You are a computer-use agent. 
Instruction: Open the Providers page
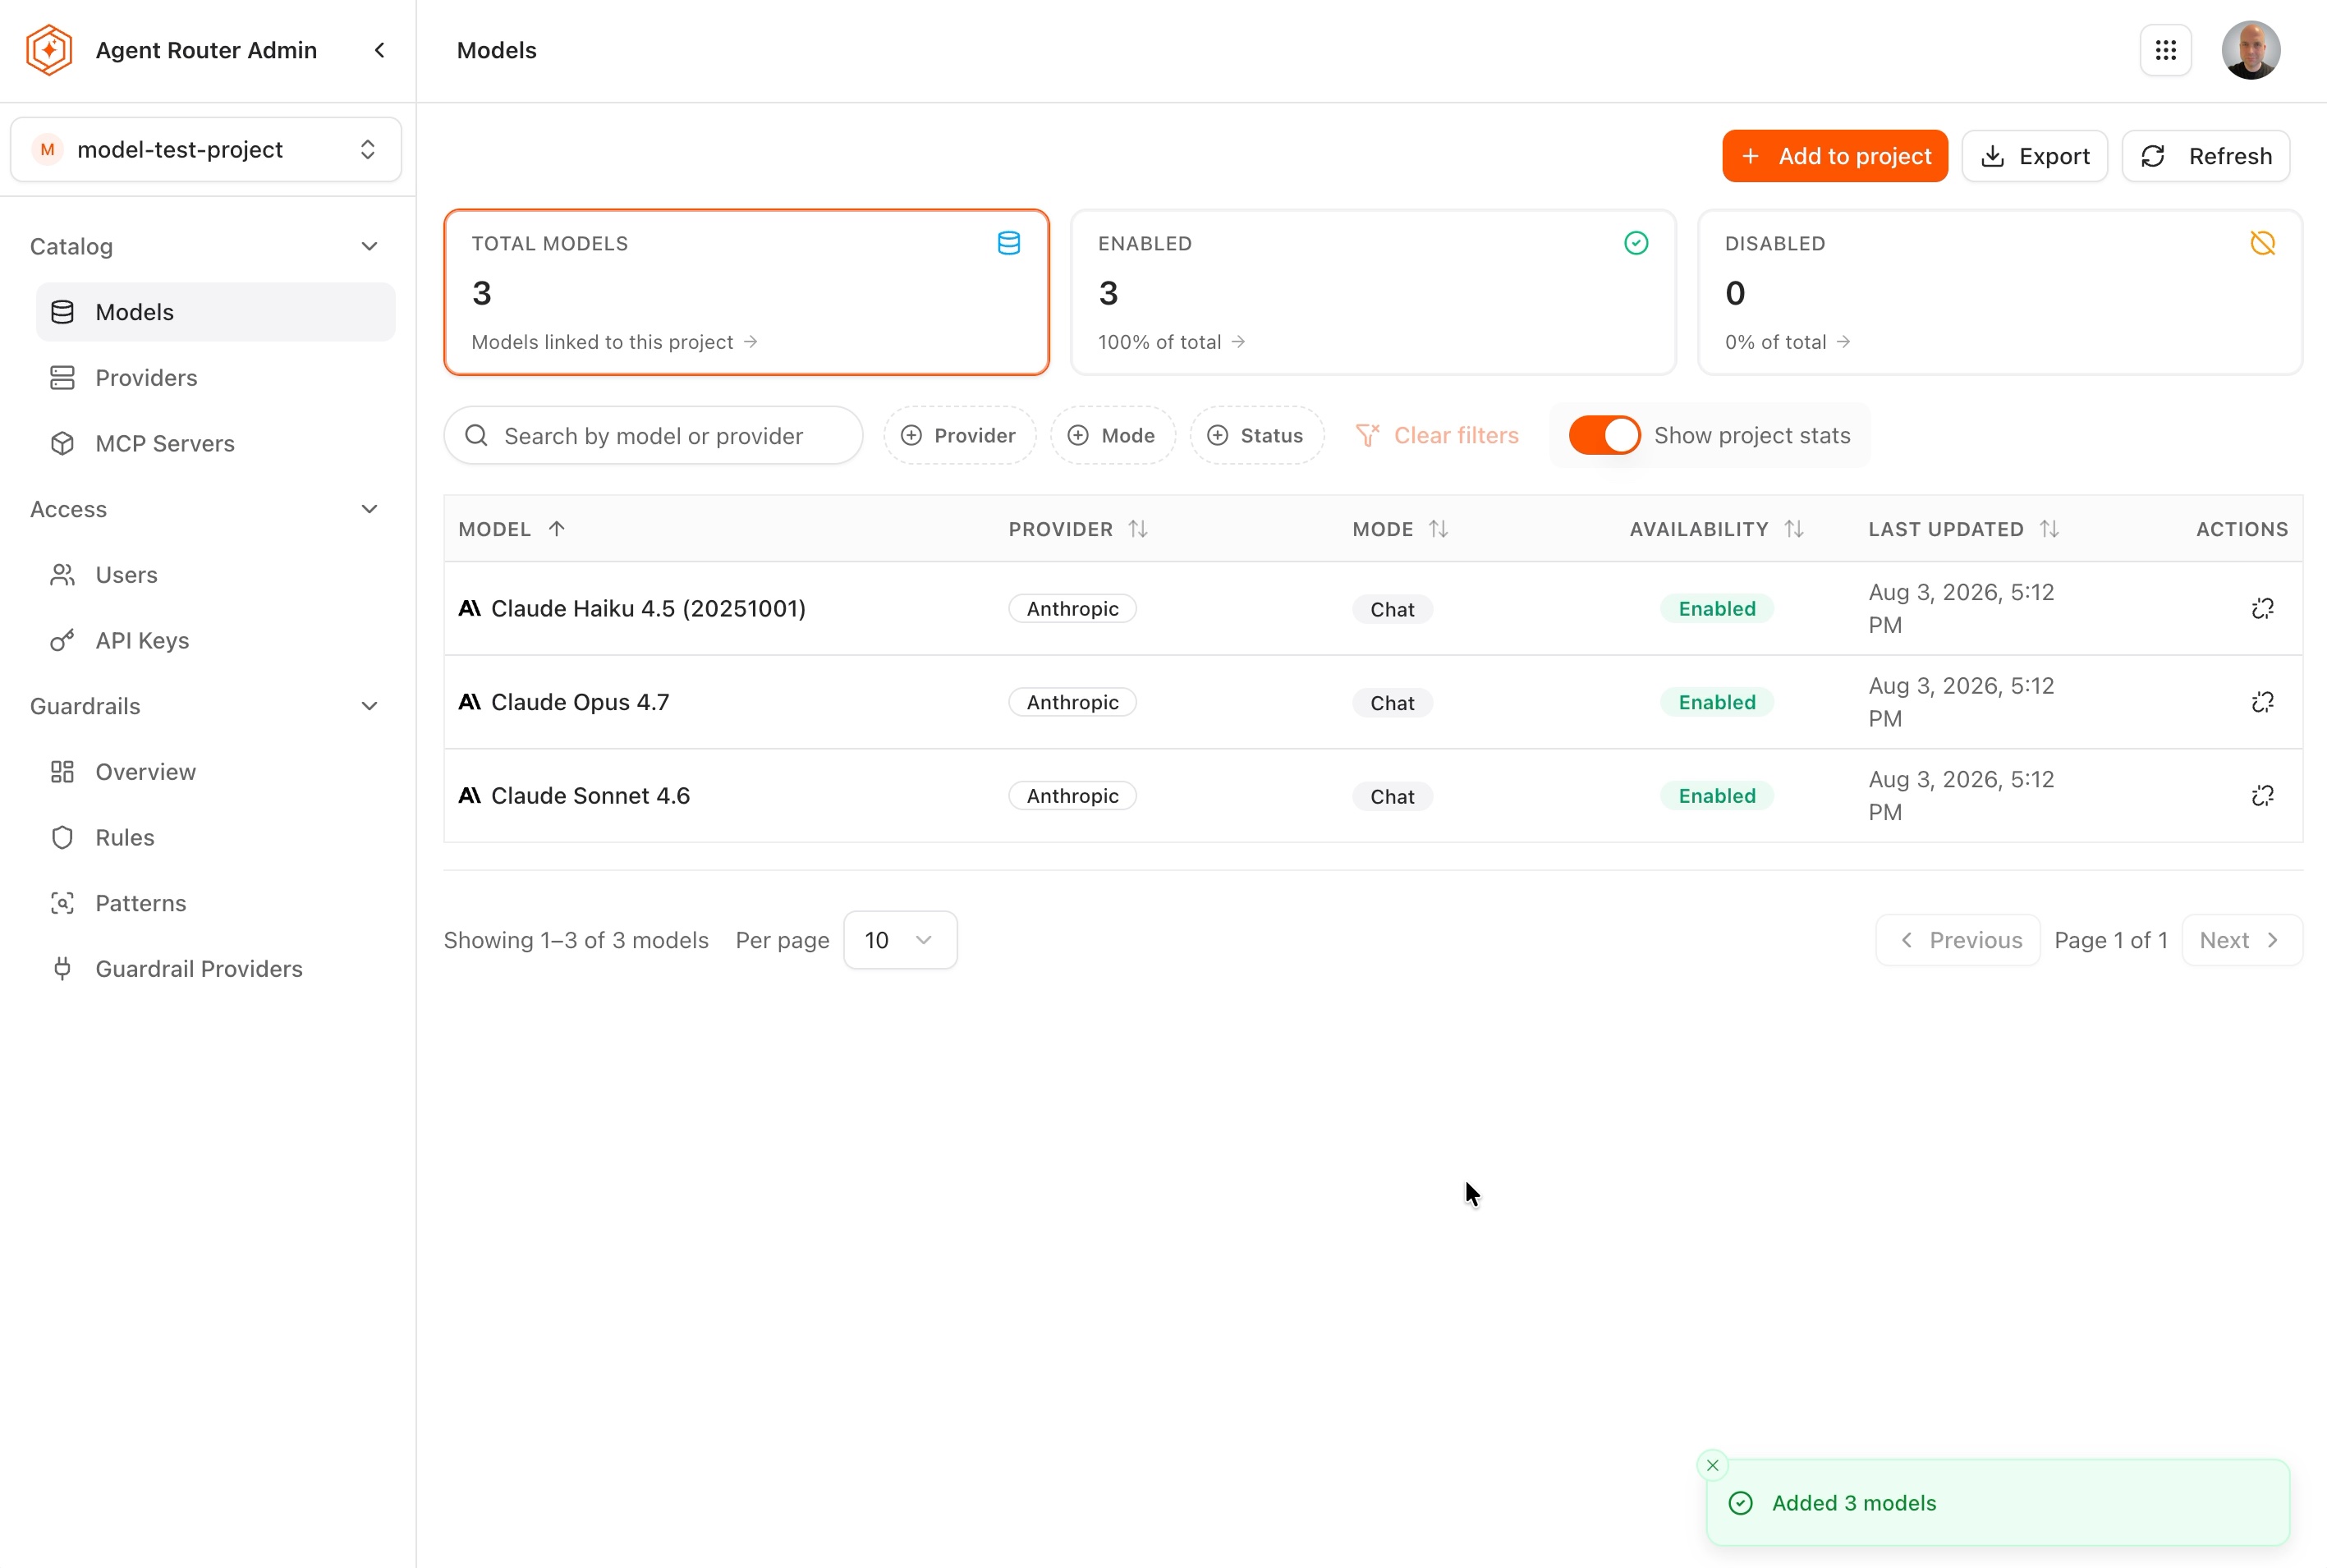pos(216,378)
